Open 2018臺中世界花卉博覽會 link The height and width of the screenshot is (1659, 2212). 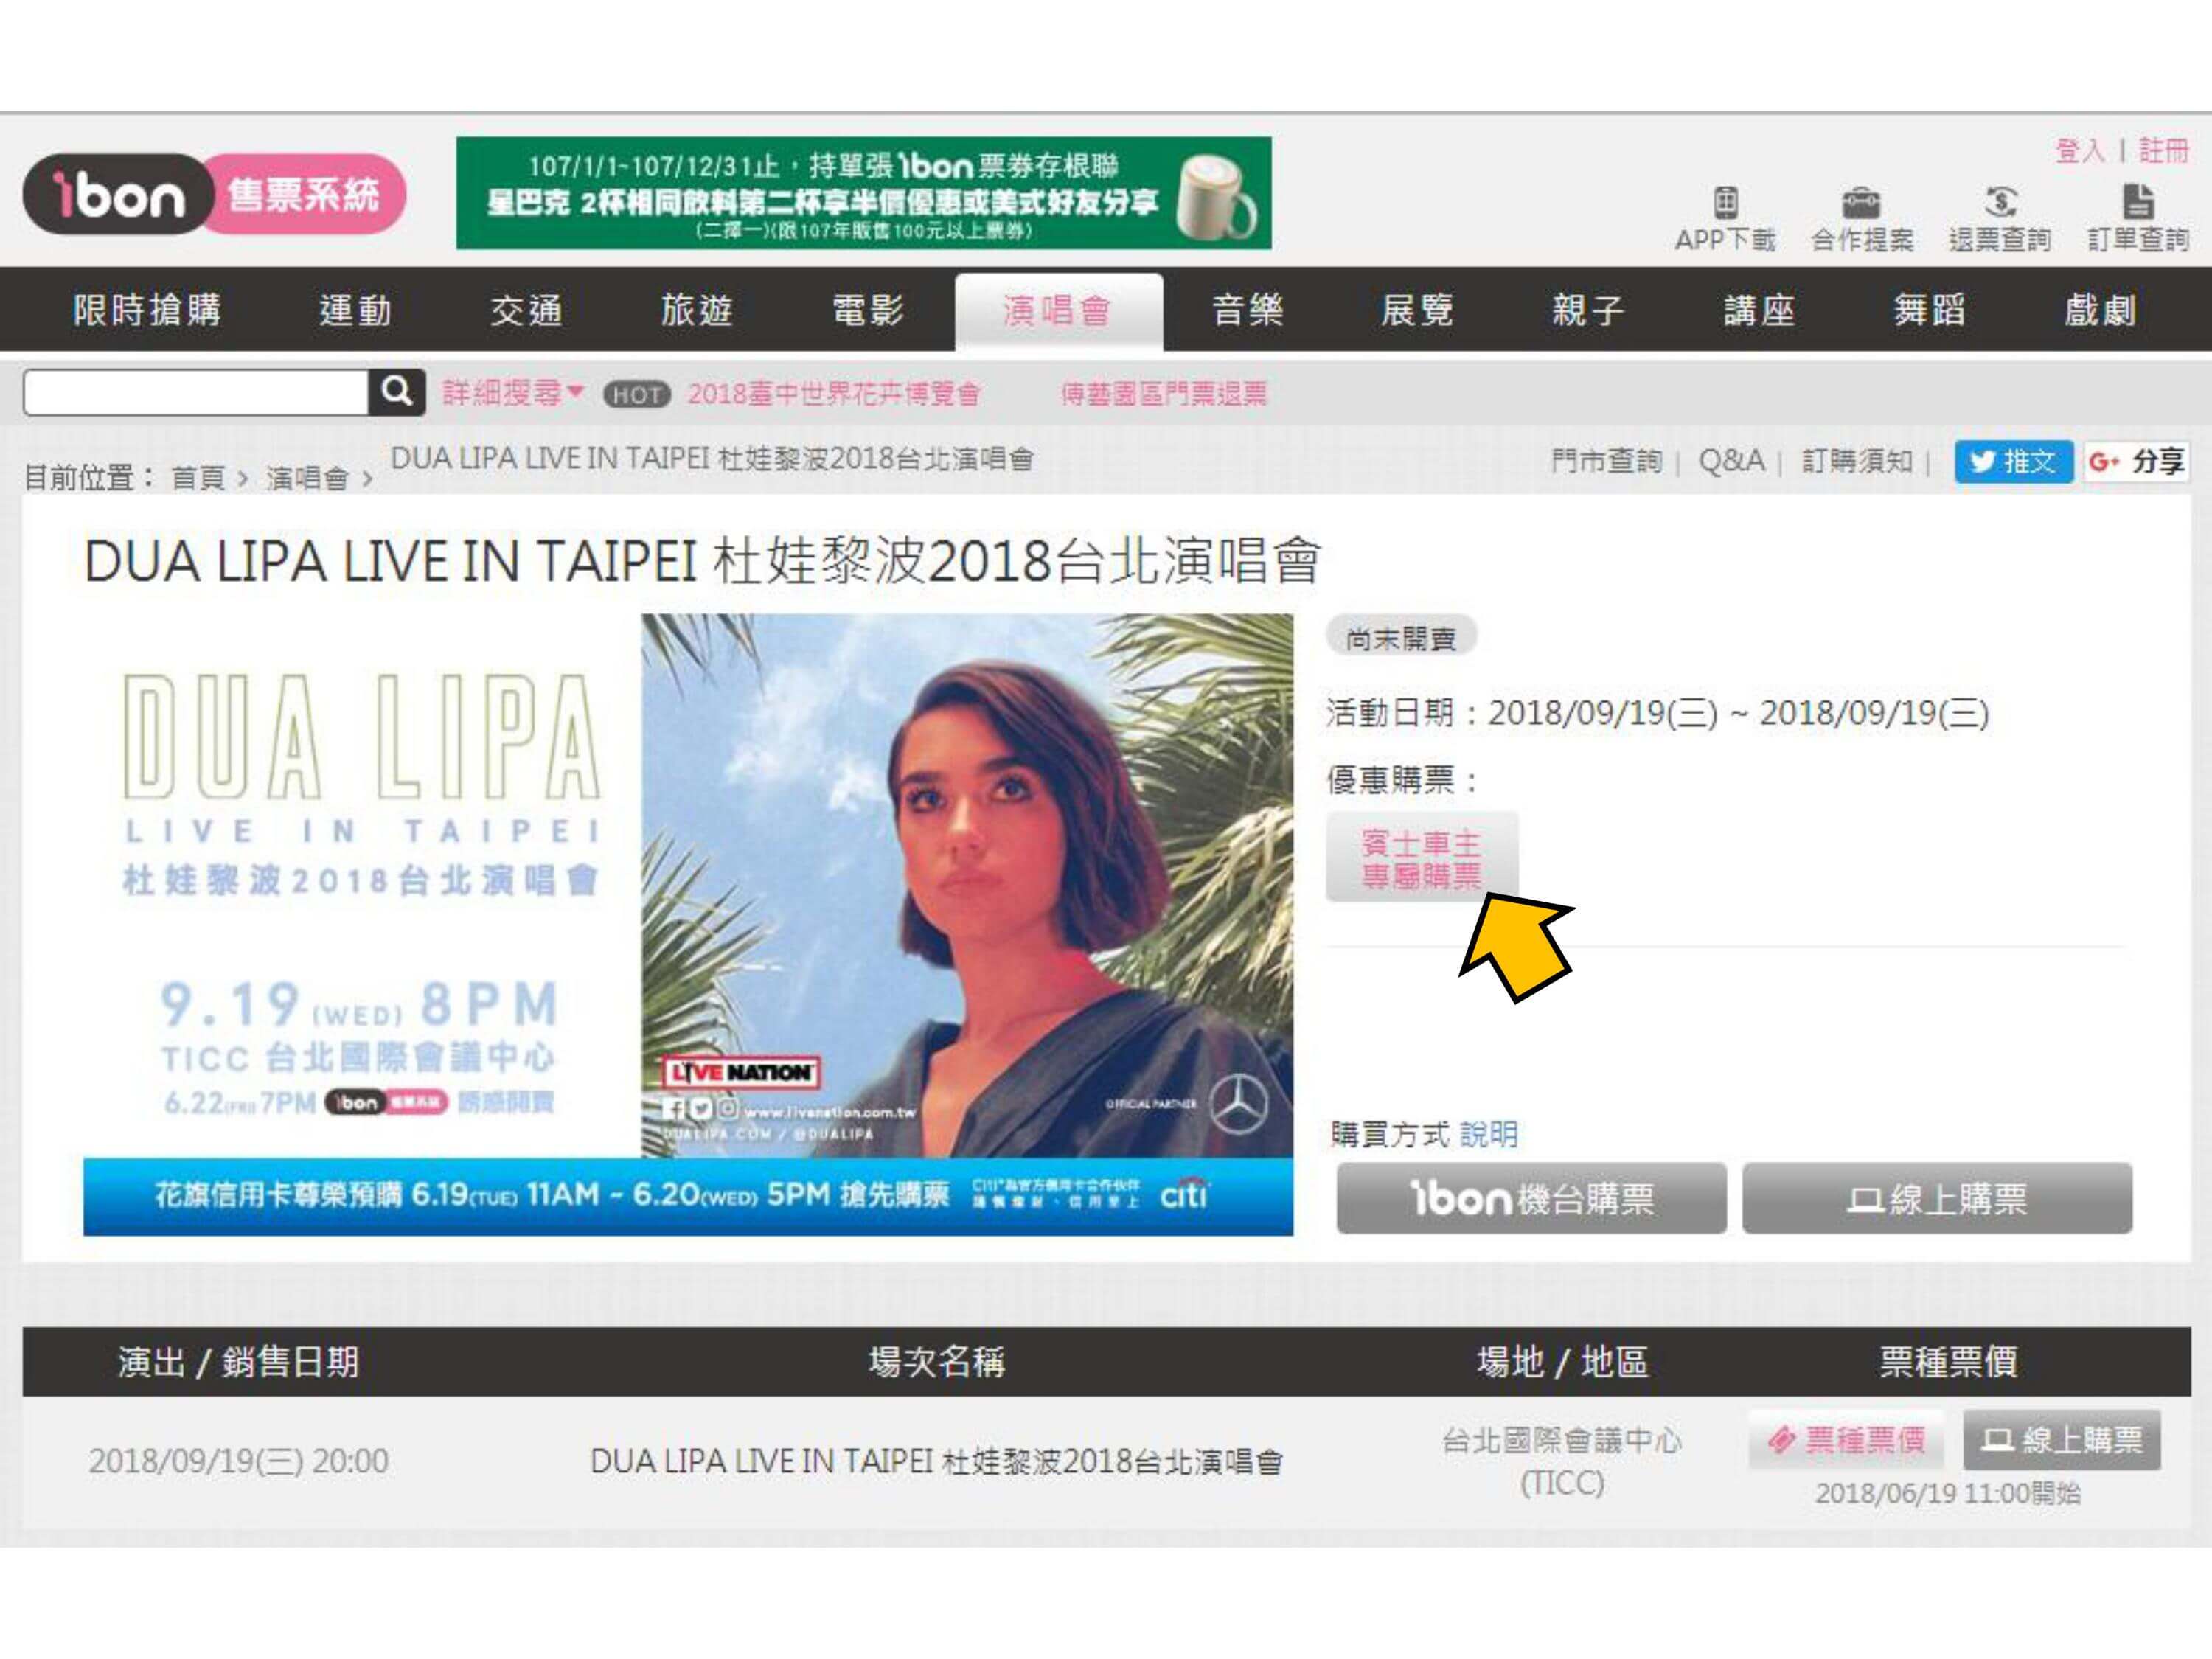coord(833,394)
